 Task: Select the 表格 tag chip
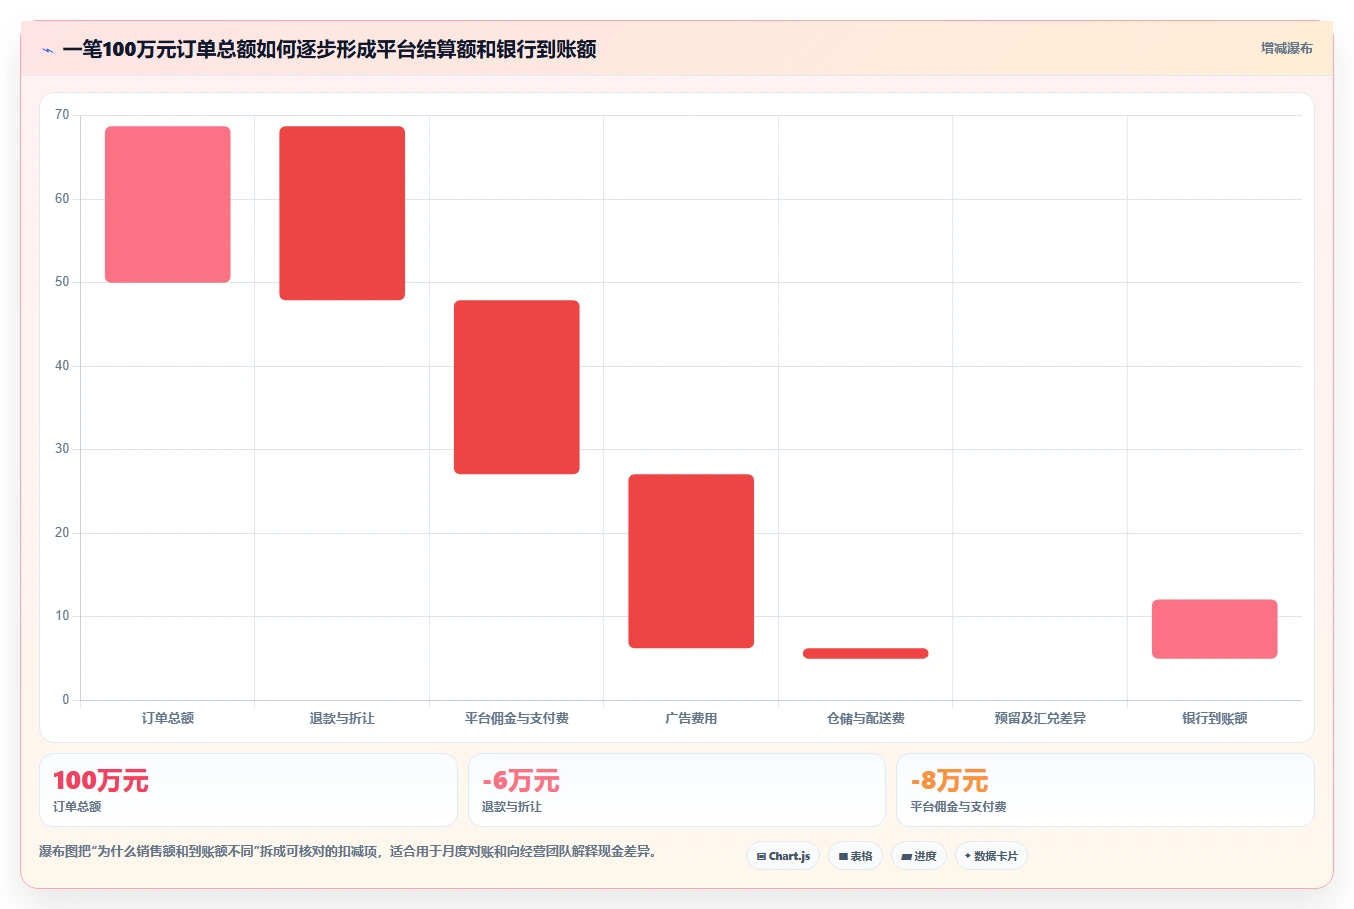click(855, 856)
